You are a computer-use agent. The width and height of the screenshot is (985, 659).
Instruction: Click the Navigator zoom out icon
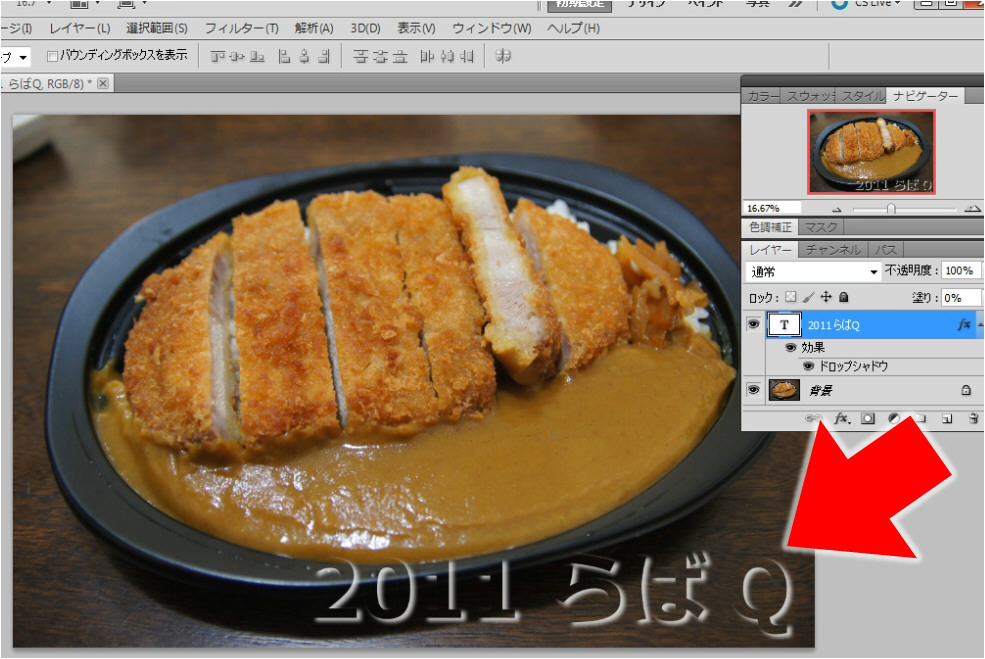tap(837, 209)
